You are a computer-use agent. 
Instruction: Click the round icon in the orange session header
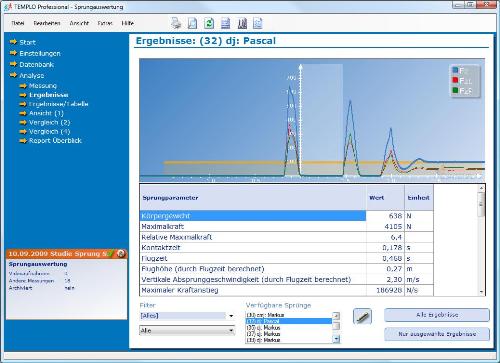point(121,254)
